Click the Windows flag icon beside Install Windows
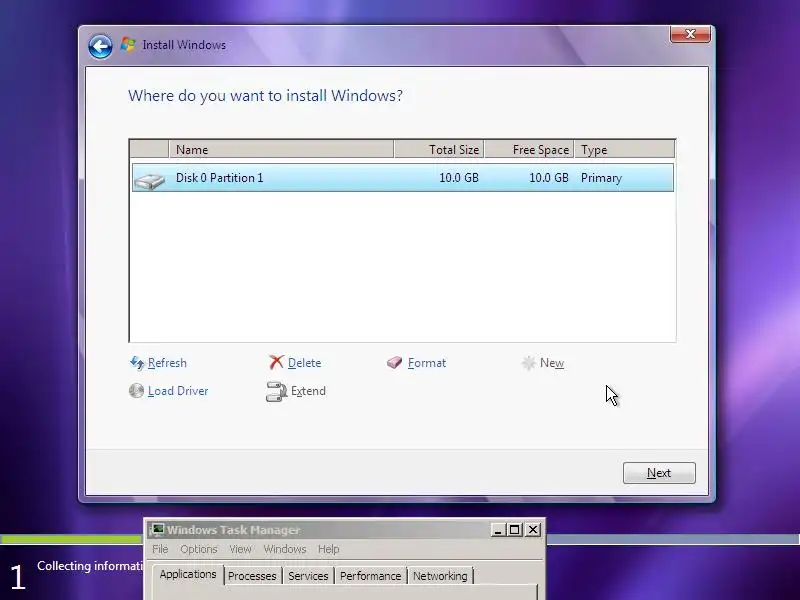The height and width of the screenshot is (600, 800). click(x=128, y=45)
